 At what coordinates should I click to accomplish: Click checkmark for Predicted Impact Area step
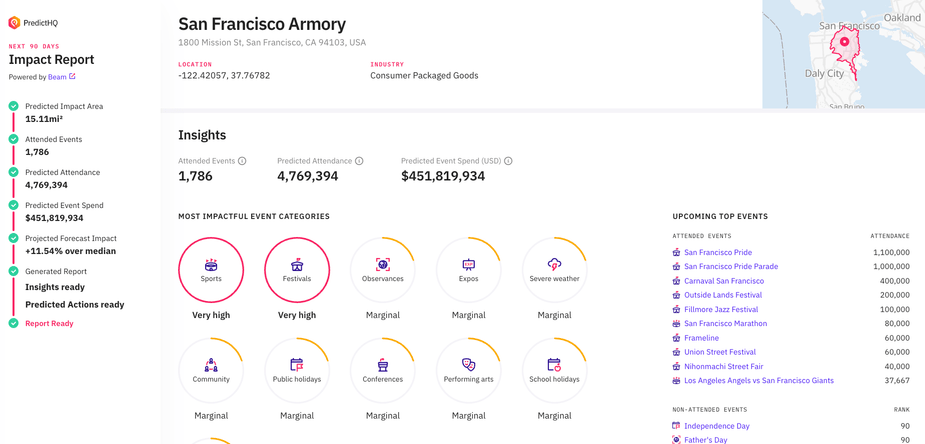point(13,106)
